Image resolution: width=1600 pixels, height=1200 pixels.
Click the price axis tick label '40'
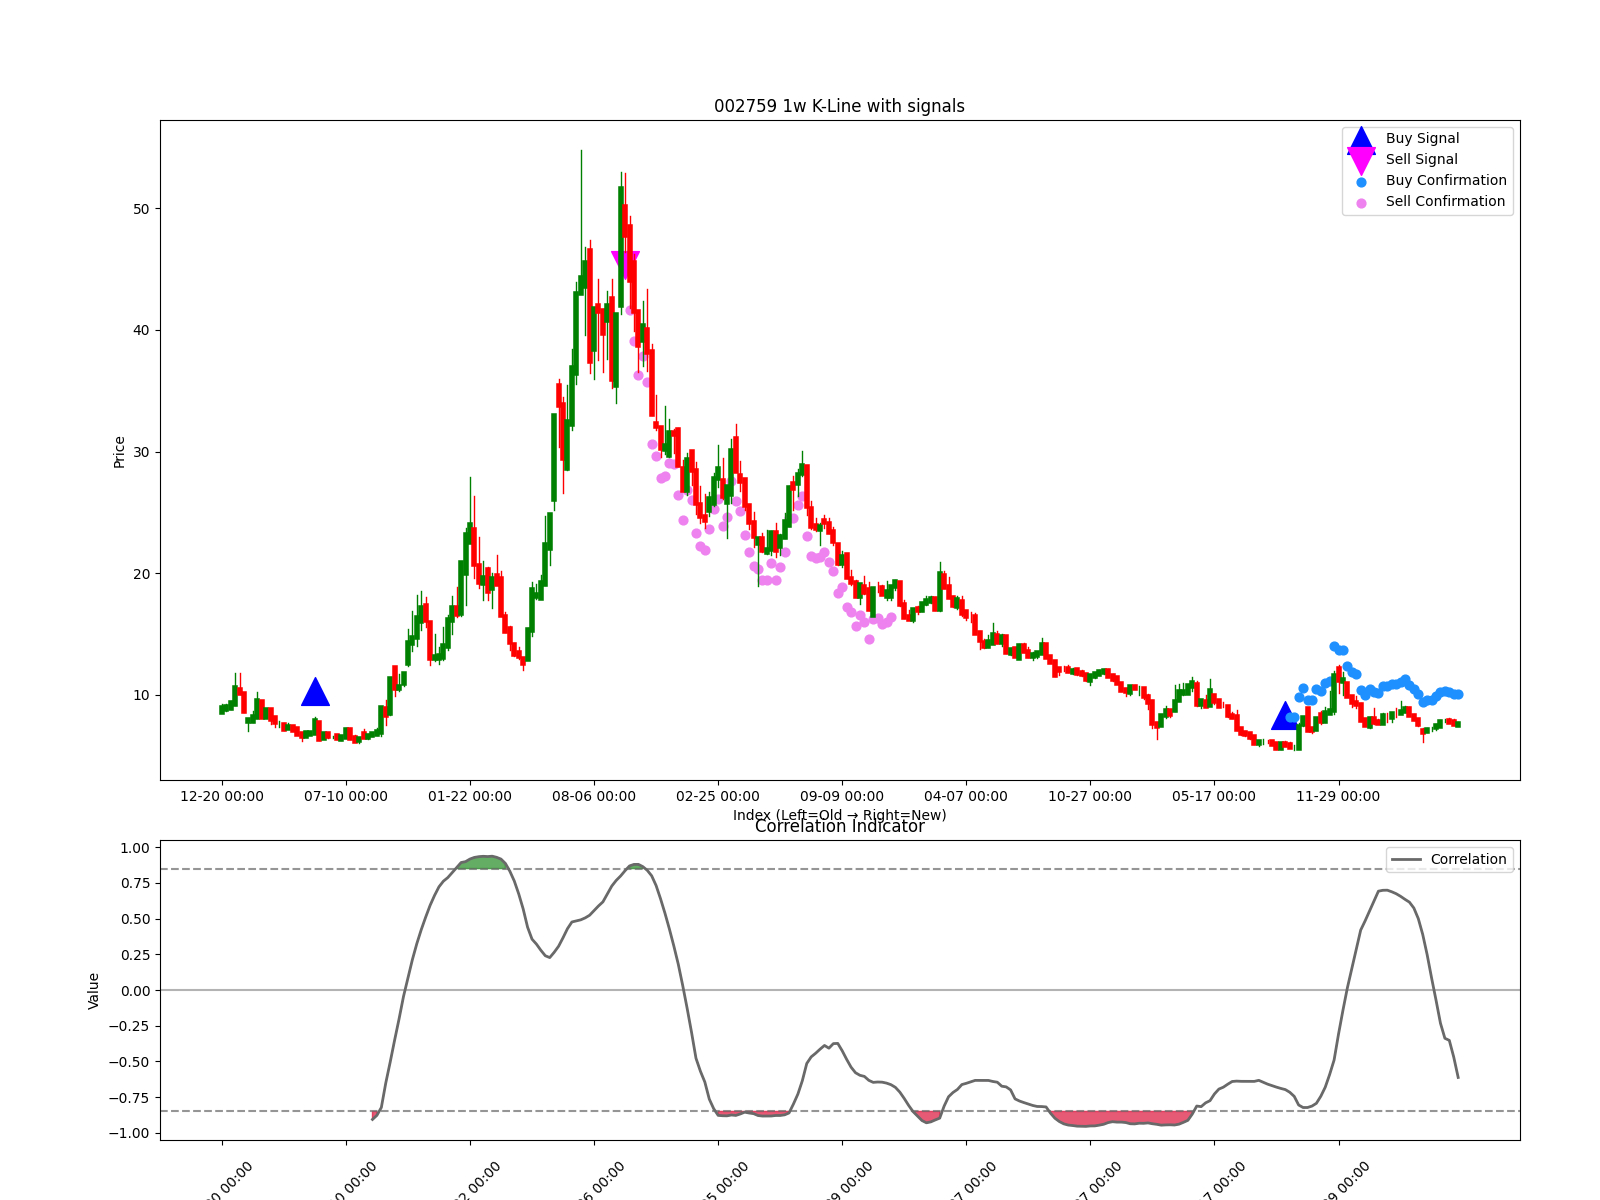click(141, 330)
